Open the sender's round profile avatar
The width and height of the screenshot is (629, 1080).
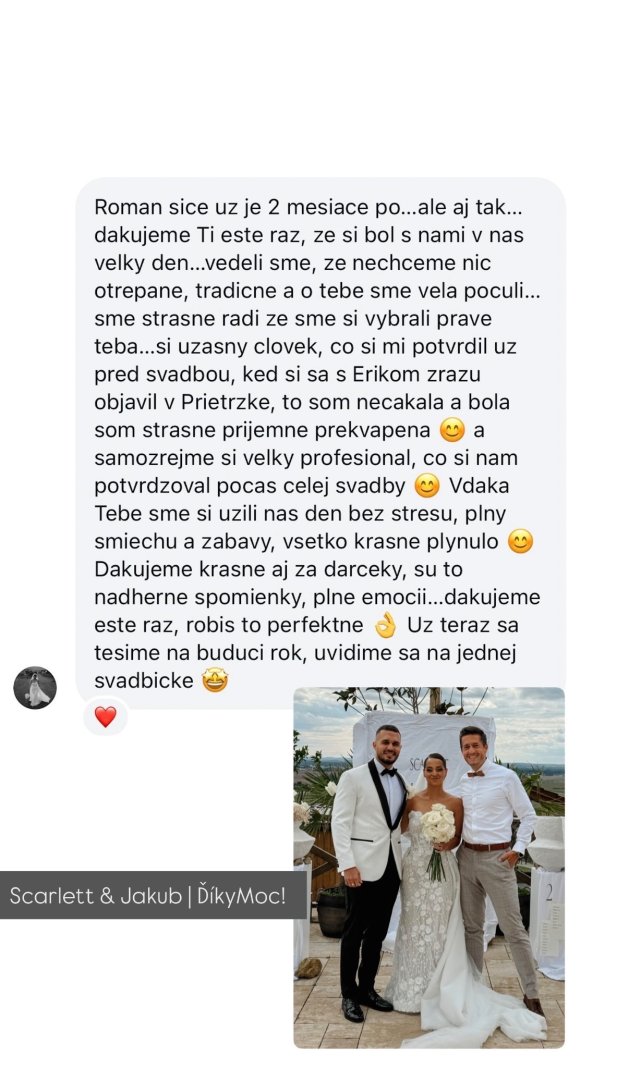(34, 687)
